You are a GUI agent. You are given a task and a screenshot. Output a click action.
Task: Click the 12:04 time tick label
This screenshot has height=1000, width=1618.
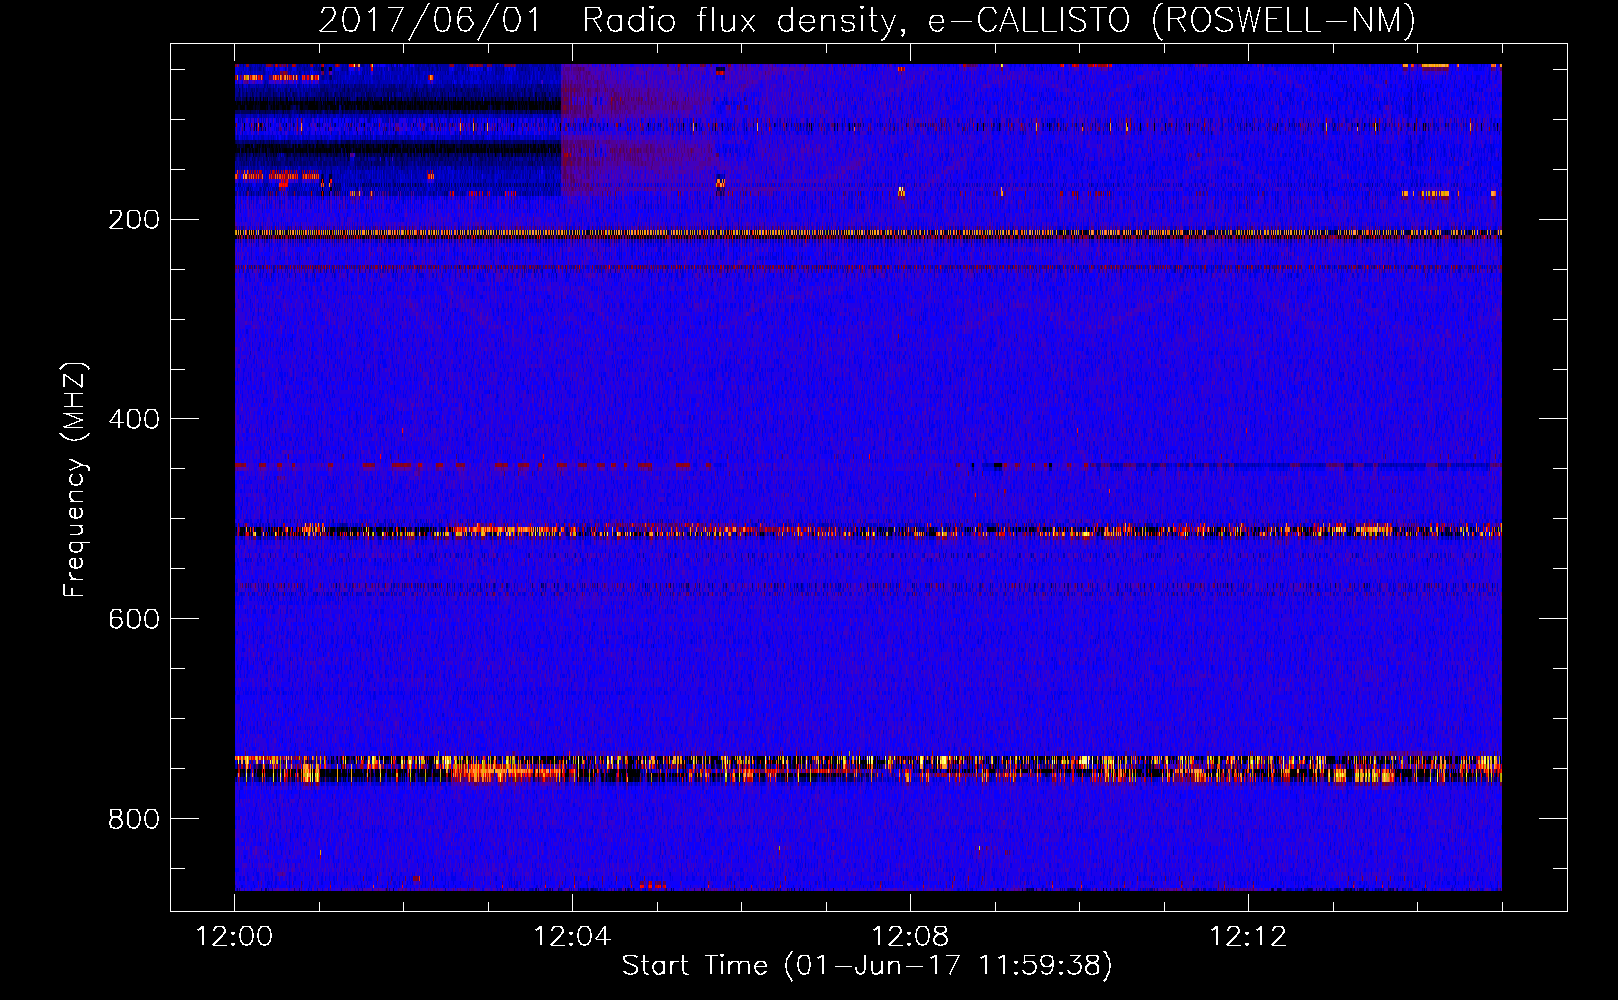point(573,937)
